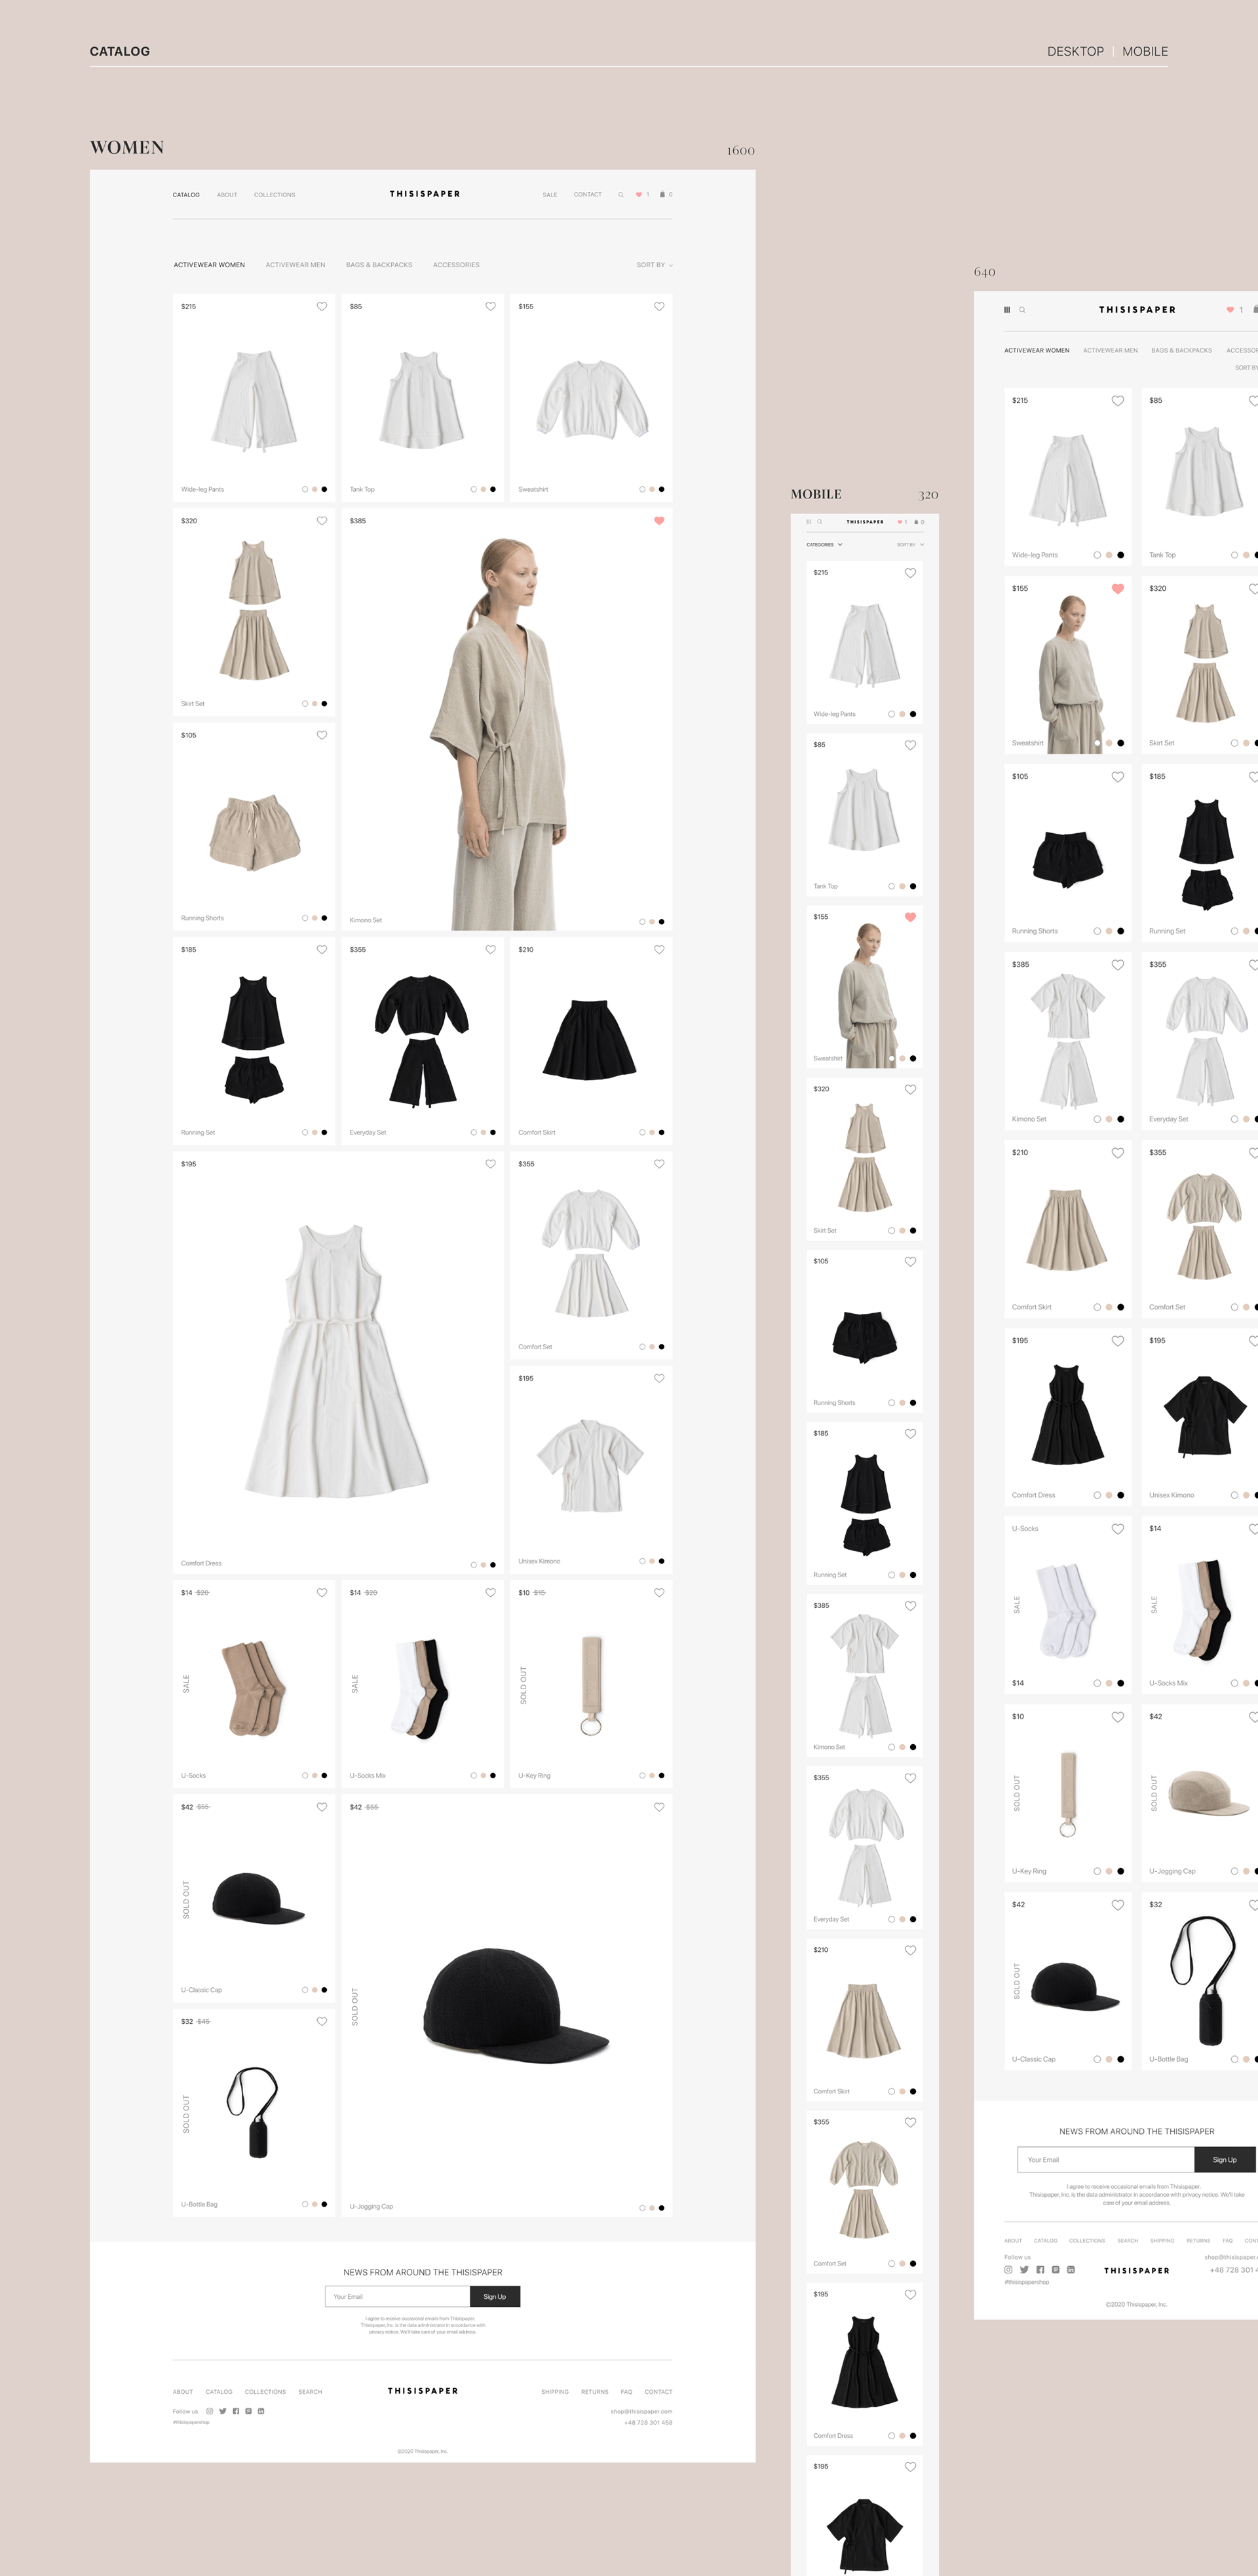Screen dimensions: 1258x2576
Task: Click the LinkedIn icon in desktop footer
Action: click(x=261, y=2411)
